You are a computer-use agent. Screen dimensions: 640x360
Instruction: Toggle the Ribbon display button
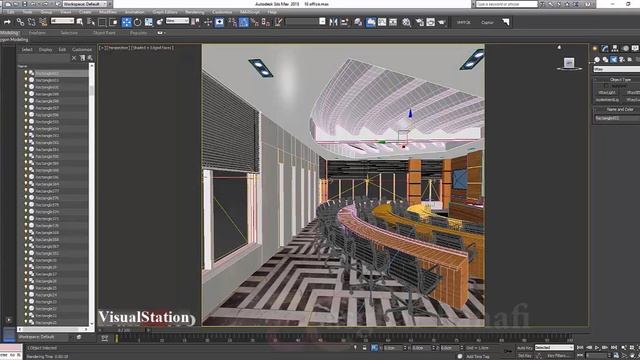[x=371, y=22]
